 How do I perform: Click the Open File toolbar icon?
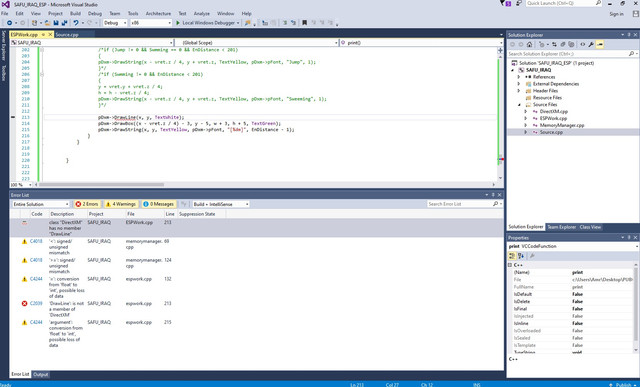click(x=47, y=23)
